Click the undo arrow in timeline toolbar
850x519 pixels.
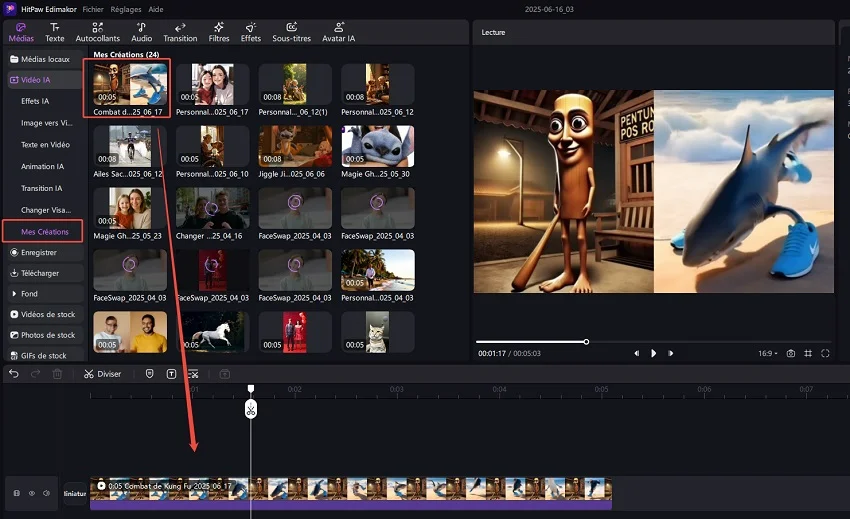point(14,373)
